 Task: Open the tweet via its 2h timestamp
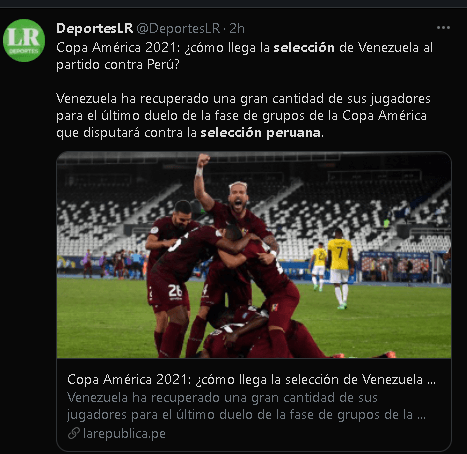pos(237,28)
